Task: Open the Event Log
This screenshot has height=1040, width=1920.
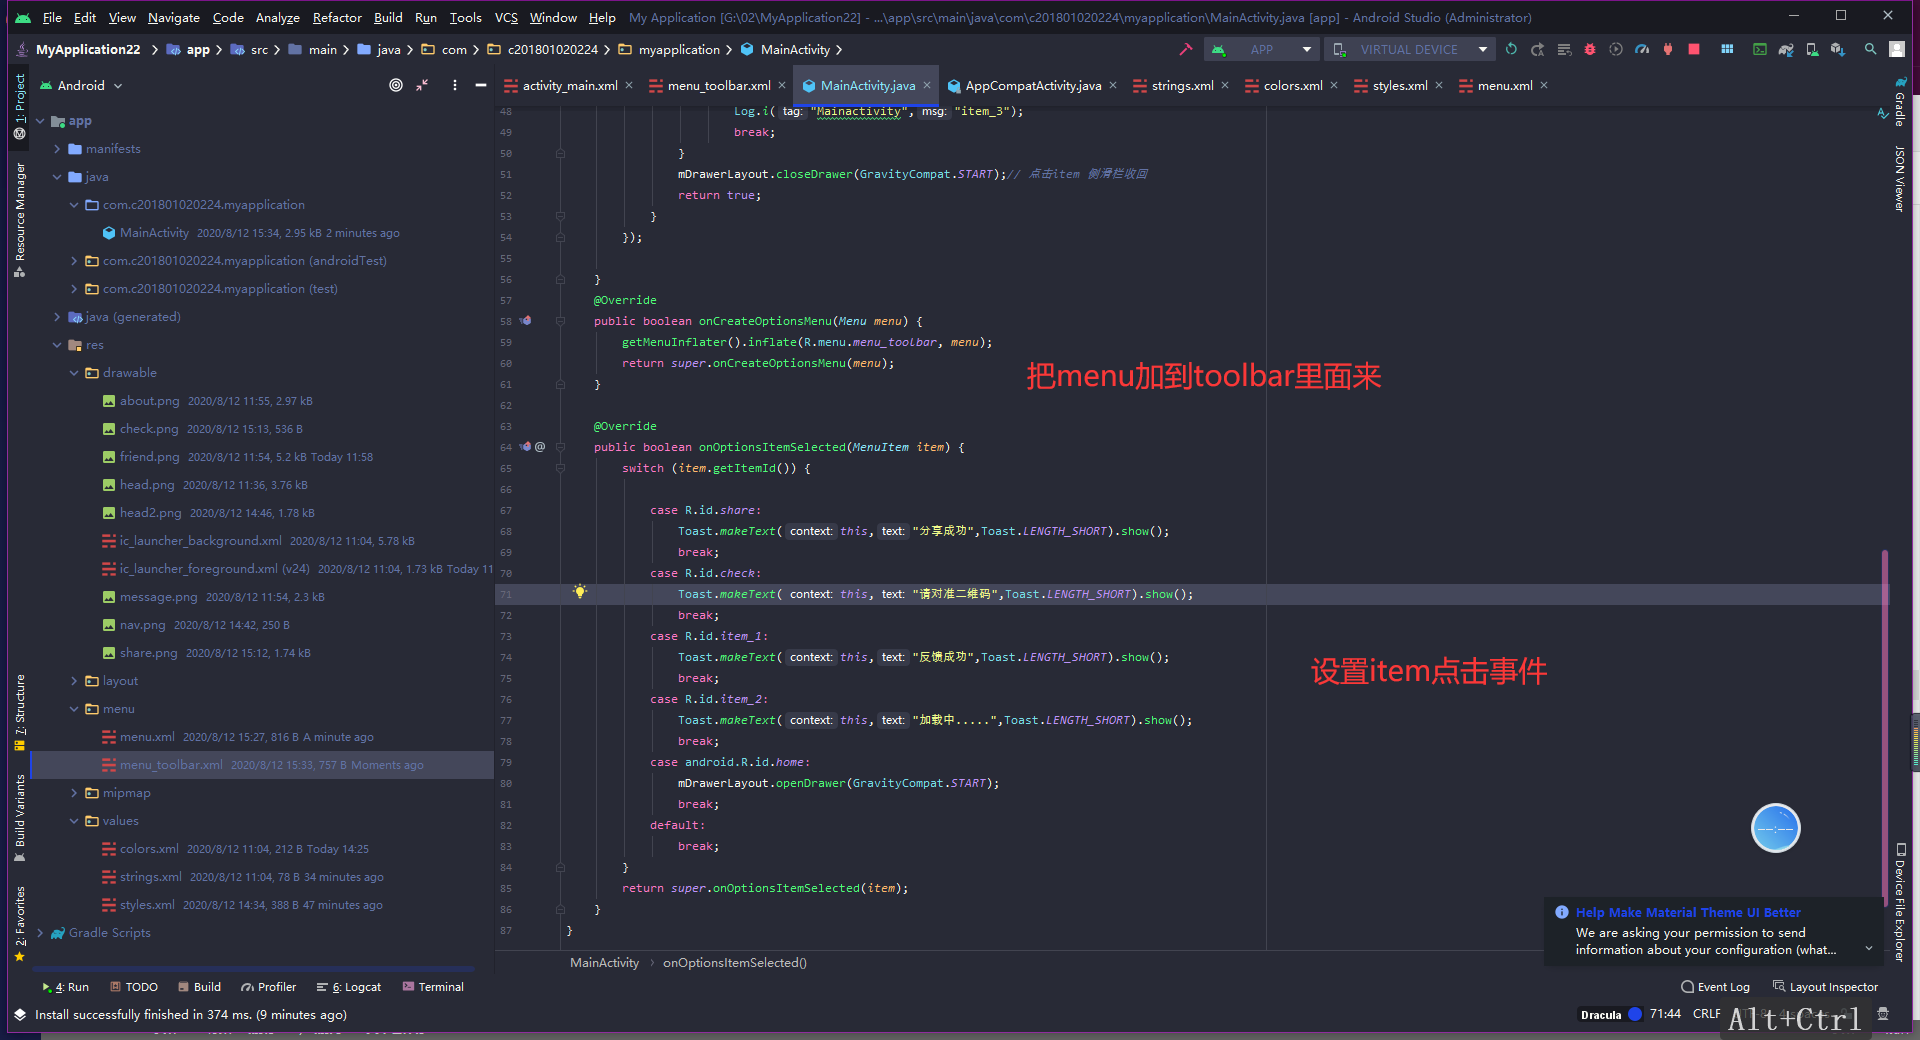Action: (1715, 987)
